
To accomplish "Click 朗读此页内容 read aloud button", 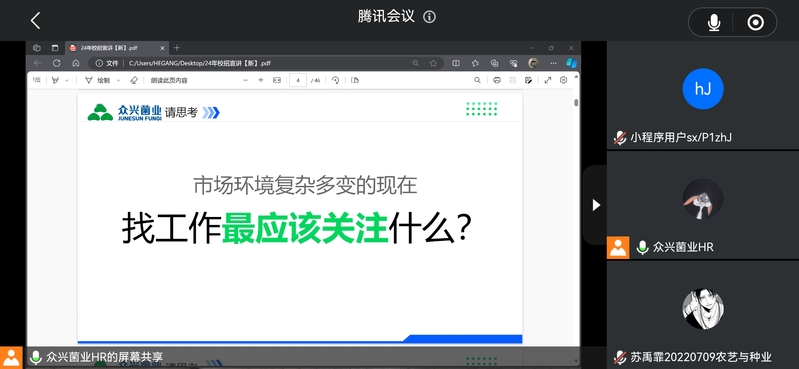I will [168, 81].
